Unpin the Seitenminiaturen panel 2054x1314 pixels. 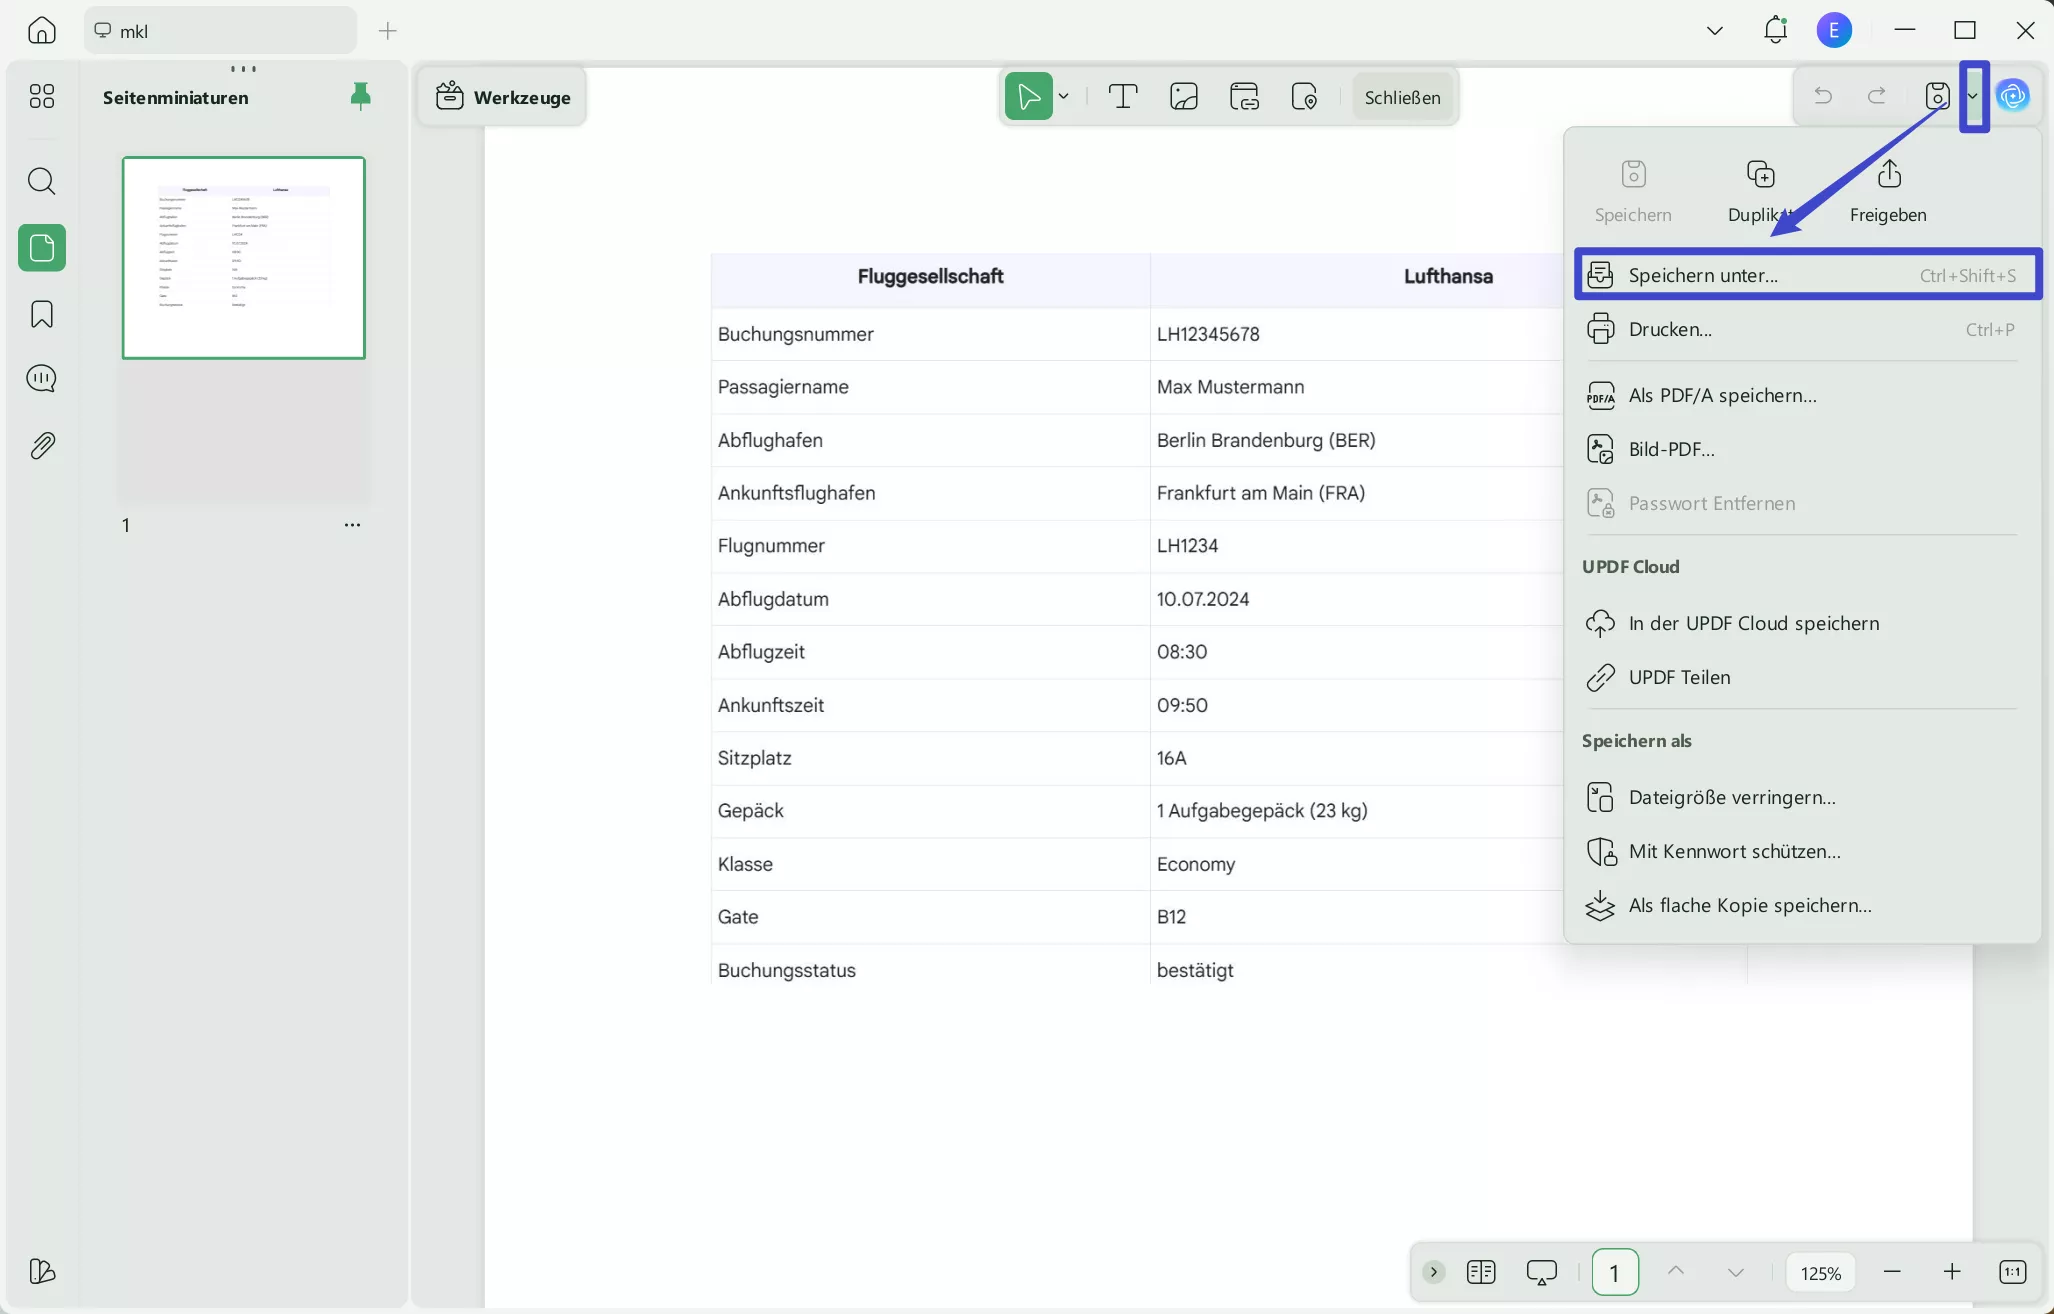coord(361,96)
